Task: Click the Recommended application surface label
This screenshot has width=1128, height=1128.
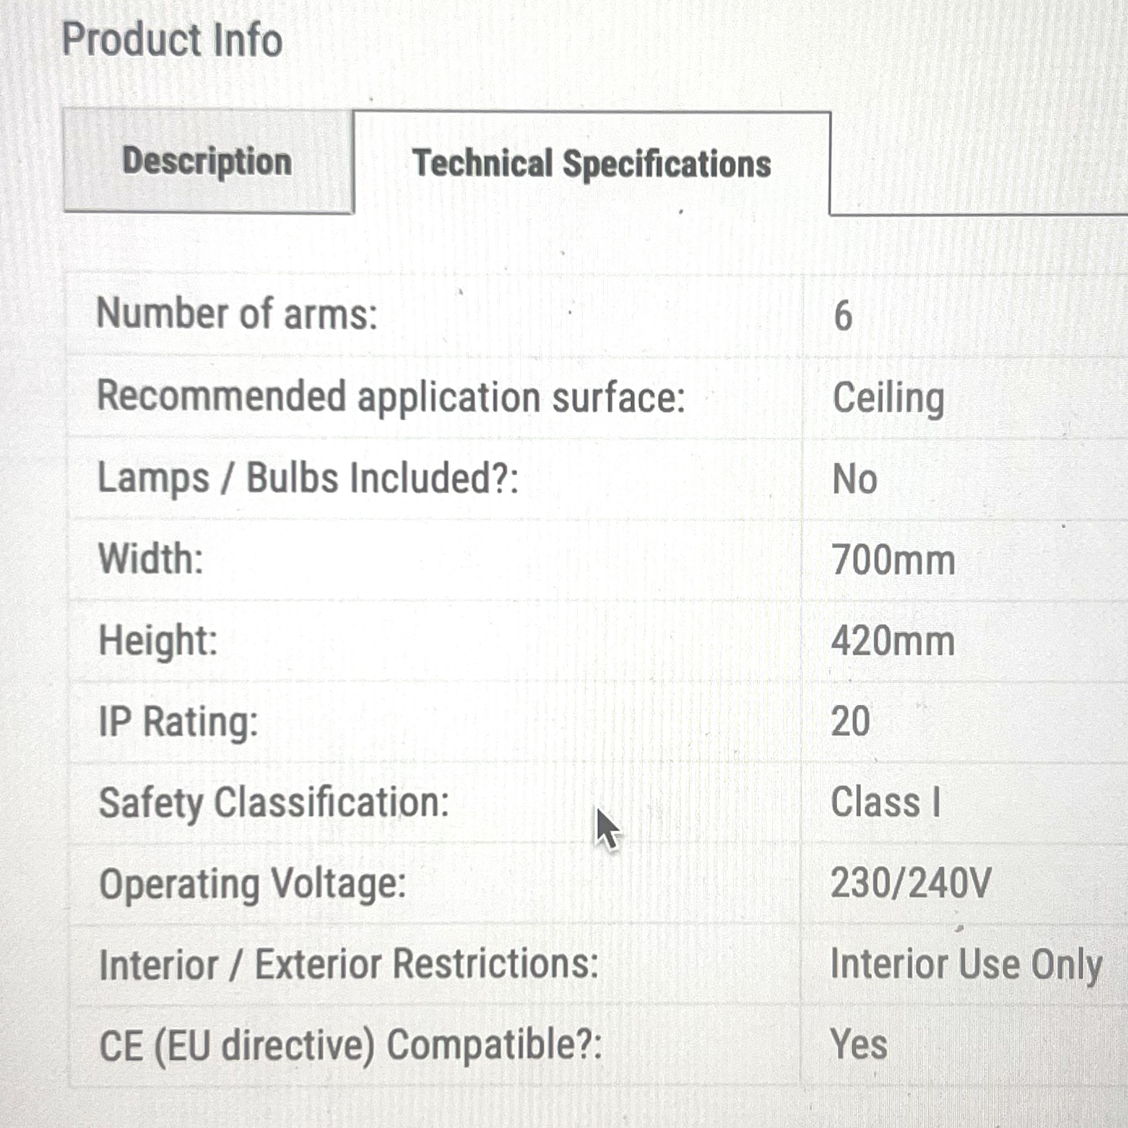Action: [391, 397]
